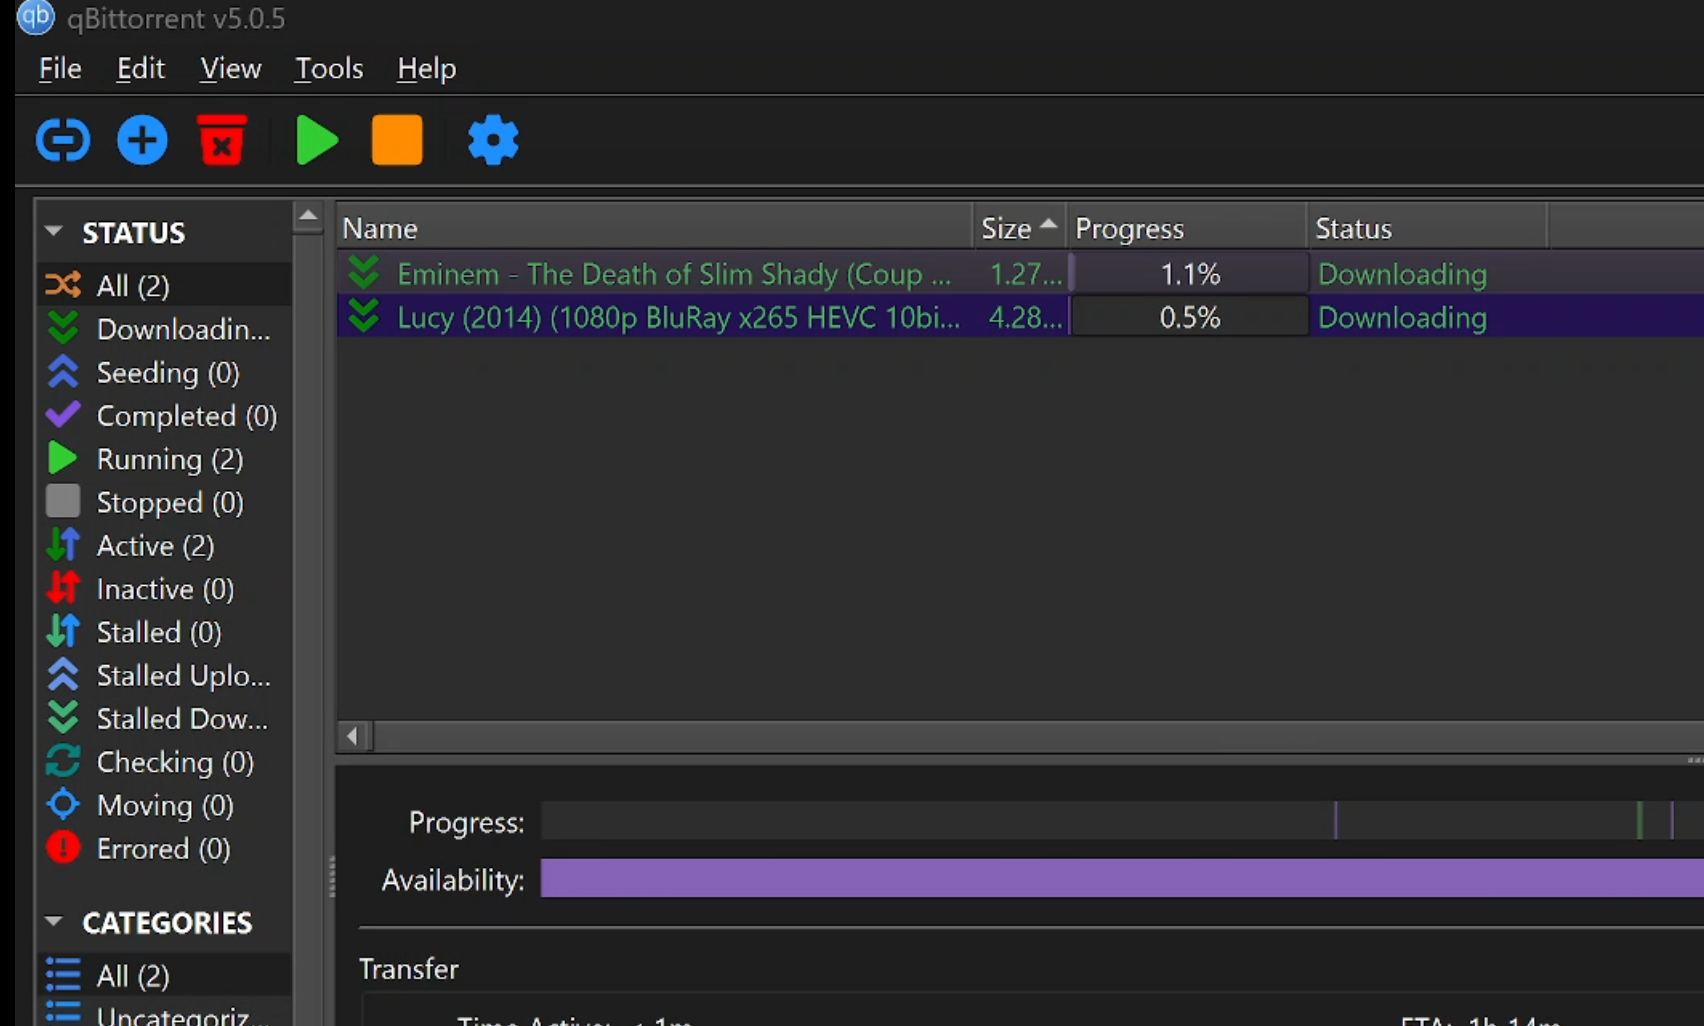Filter by Errored torrents
This screenshot has width=1704, height=1026.
tap(163, 849)
